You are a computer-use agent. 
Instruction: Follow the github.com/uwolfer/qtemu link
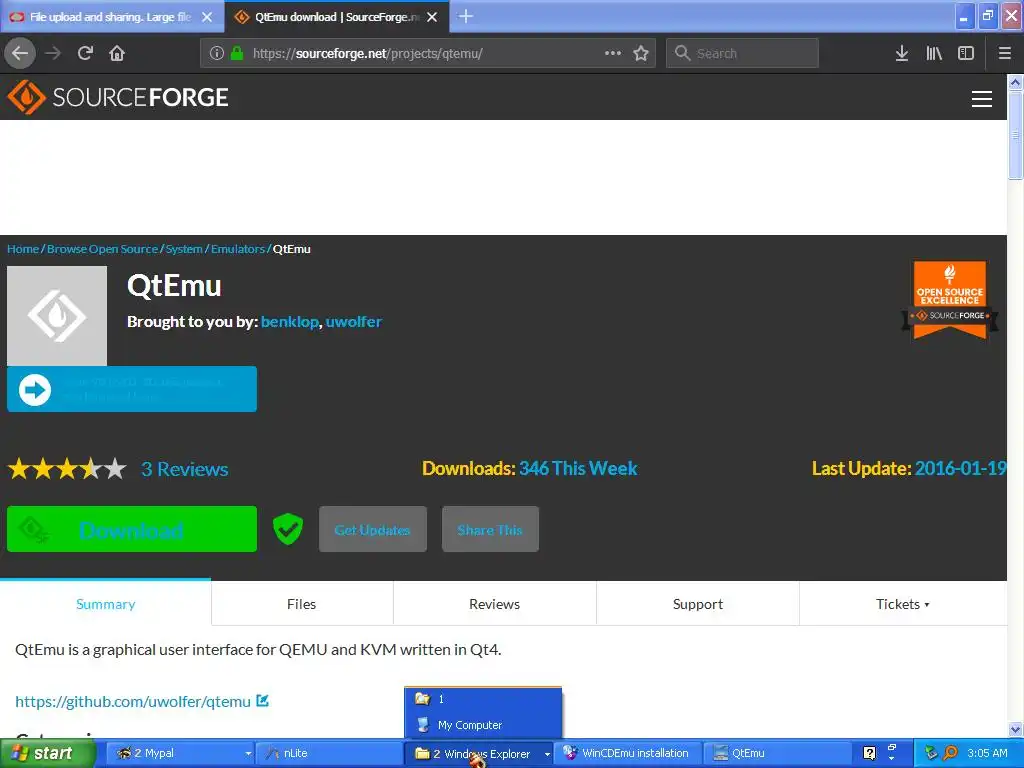tap(133, 701)
